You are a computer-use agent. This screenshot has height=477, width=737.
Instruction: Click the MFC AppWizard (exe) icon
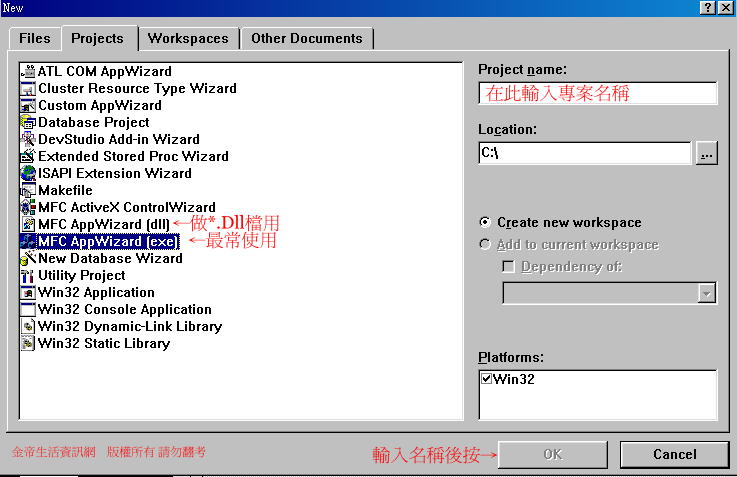pyautogui.click(x=28, y=241)
